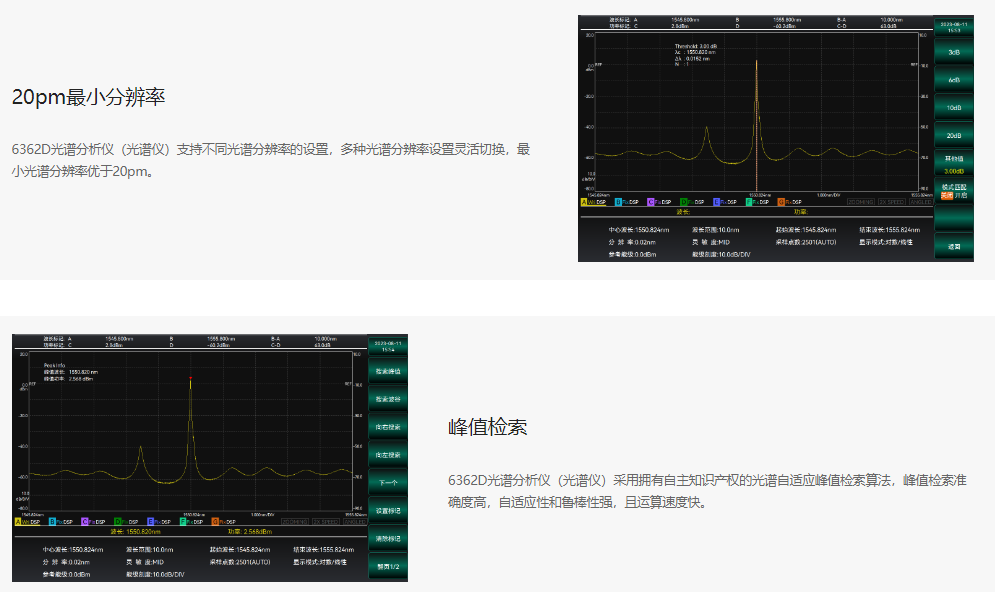Viewport: 995px width, 592px height.
Task: Open the 其他值 3.00dB threshold setting
Action: pyautogui.click(x=954, y=164)
